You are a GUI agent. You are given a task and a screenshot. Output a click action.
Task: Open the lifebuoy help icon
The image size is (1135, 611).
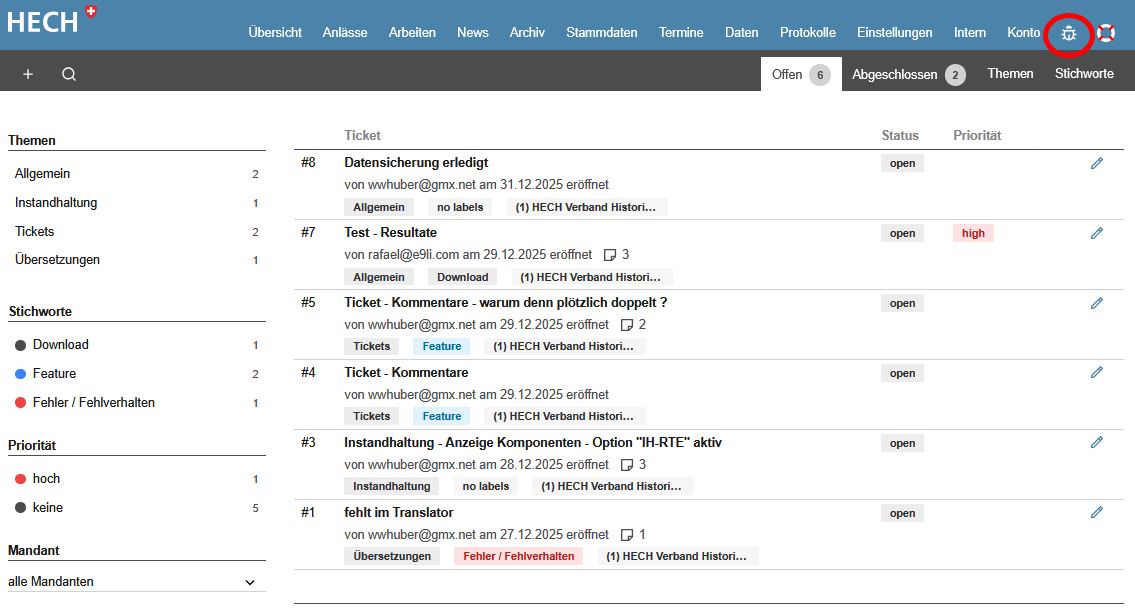[x=1106, y=33]
